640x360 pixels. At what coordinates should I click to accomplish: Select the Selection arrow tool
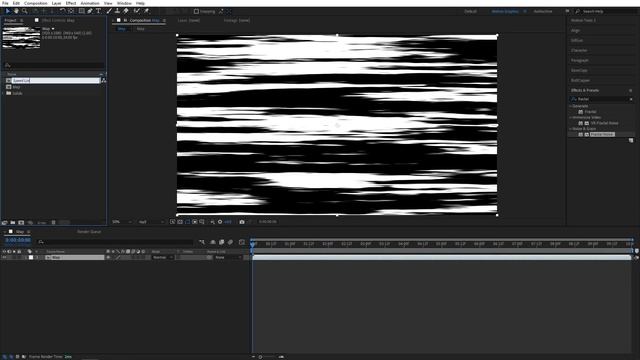click(x=7, y=11)
